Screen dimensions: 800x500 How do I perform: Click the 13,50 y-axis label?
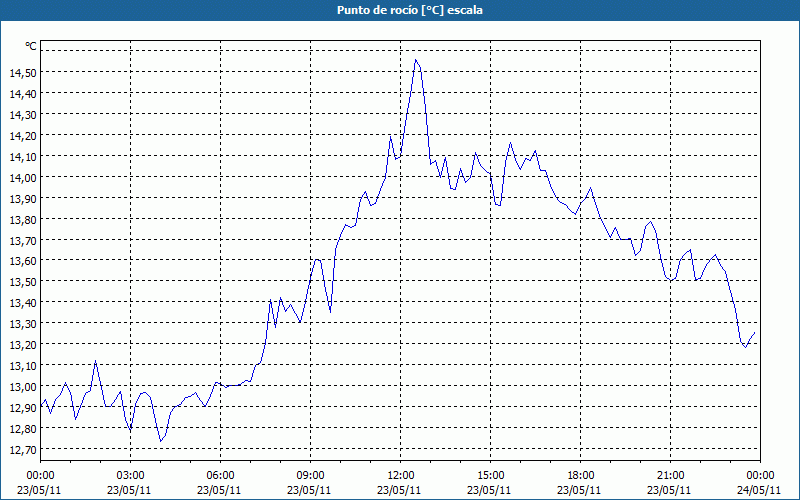click(23, 282)
